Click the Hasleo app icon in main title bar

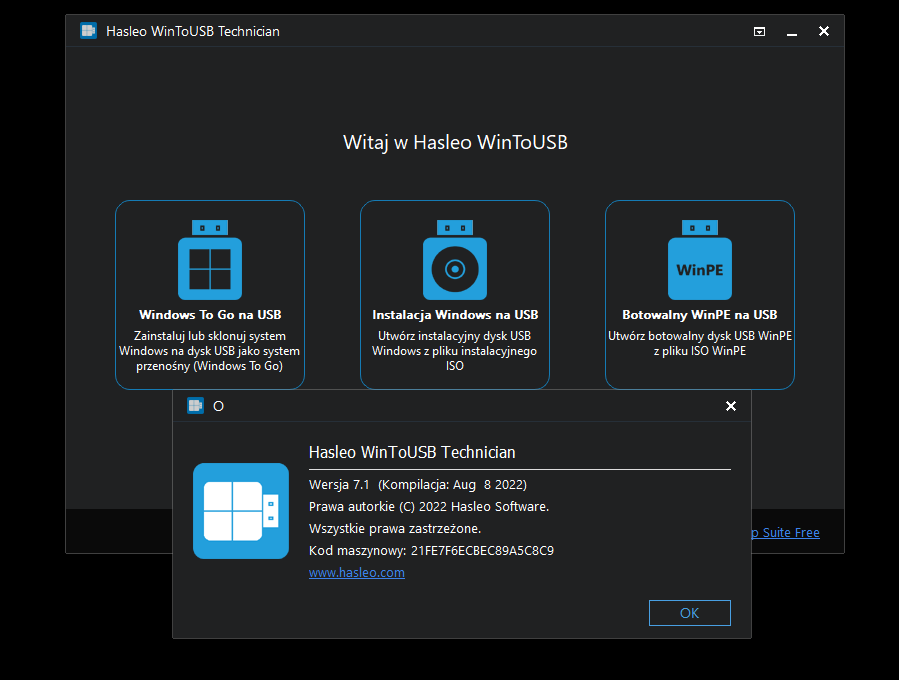click(x=88, y=31)
